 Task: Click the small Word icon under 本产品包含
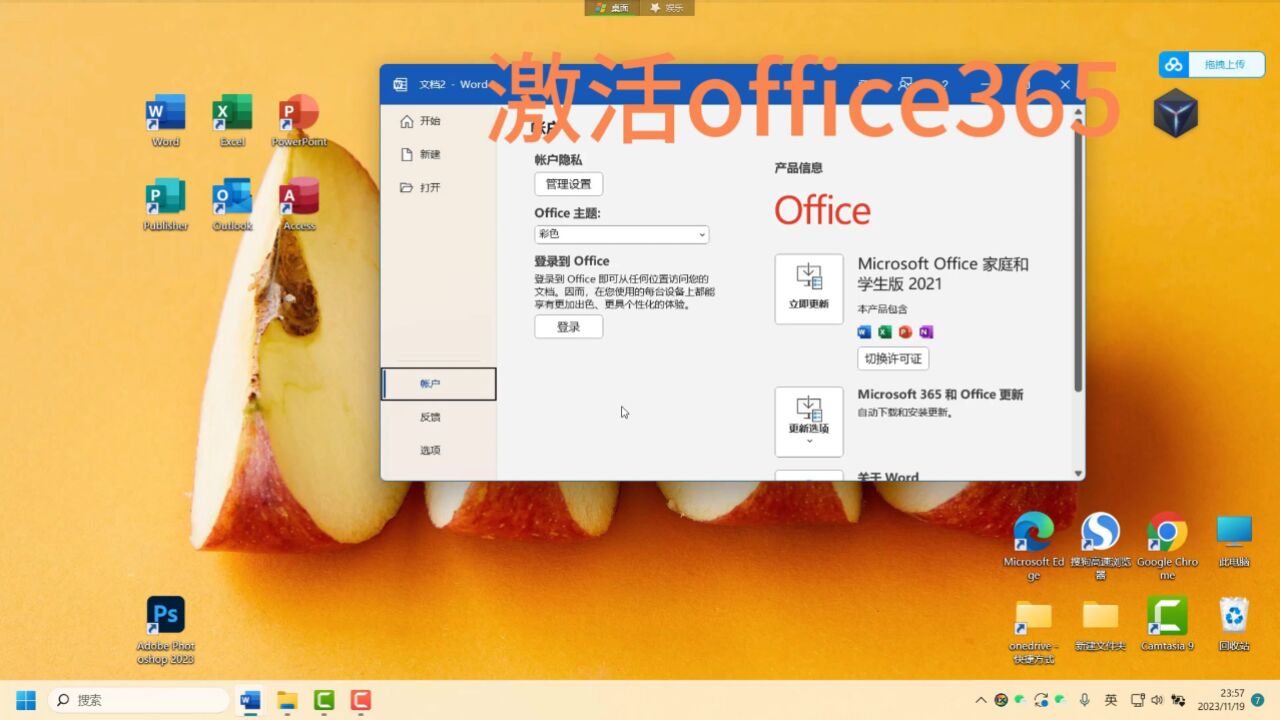[864, 332]
